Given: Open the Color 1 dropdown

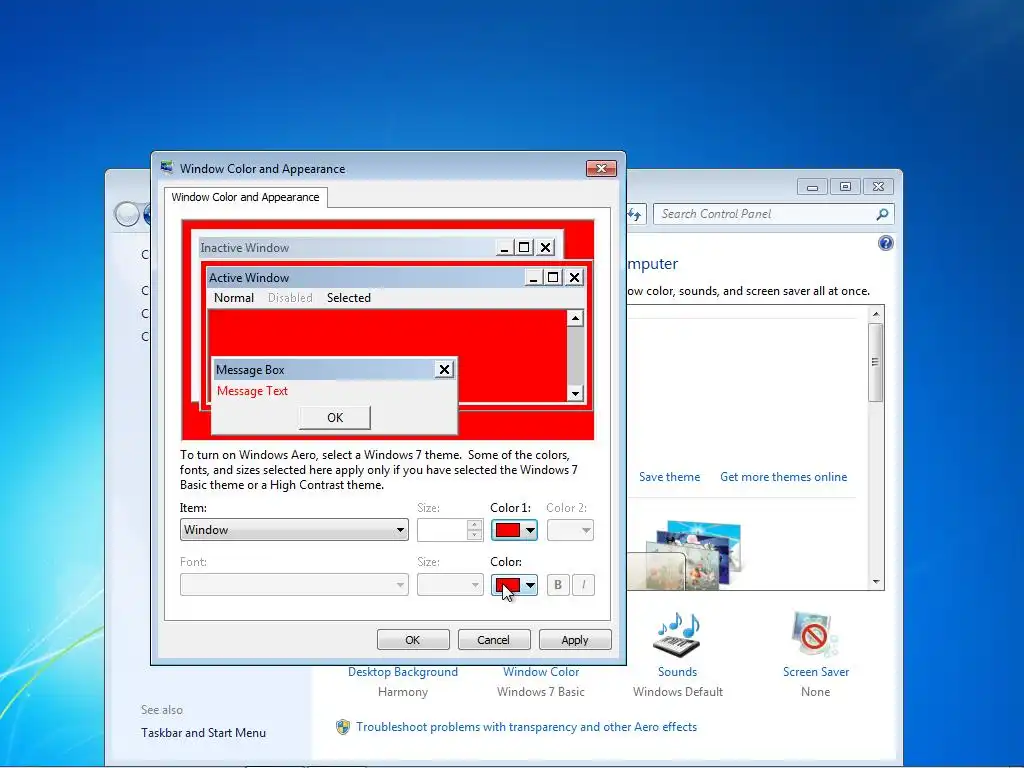Looking at the screenshot, I should click(514, 530).
